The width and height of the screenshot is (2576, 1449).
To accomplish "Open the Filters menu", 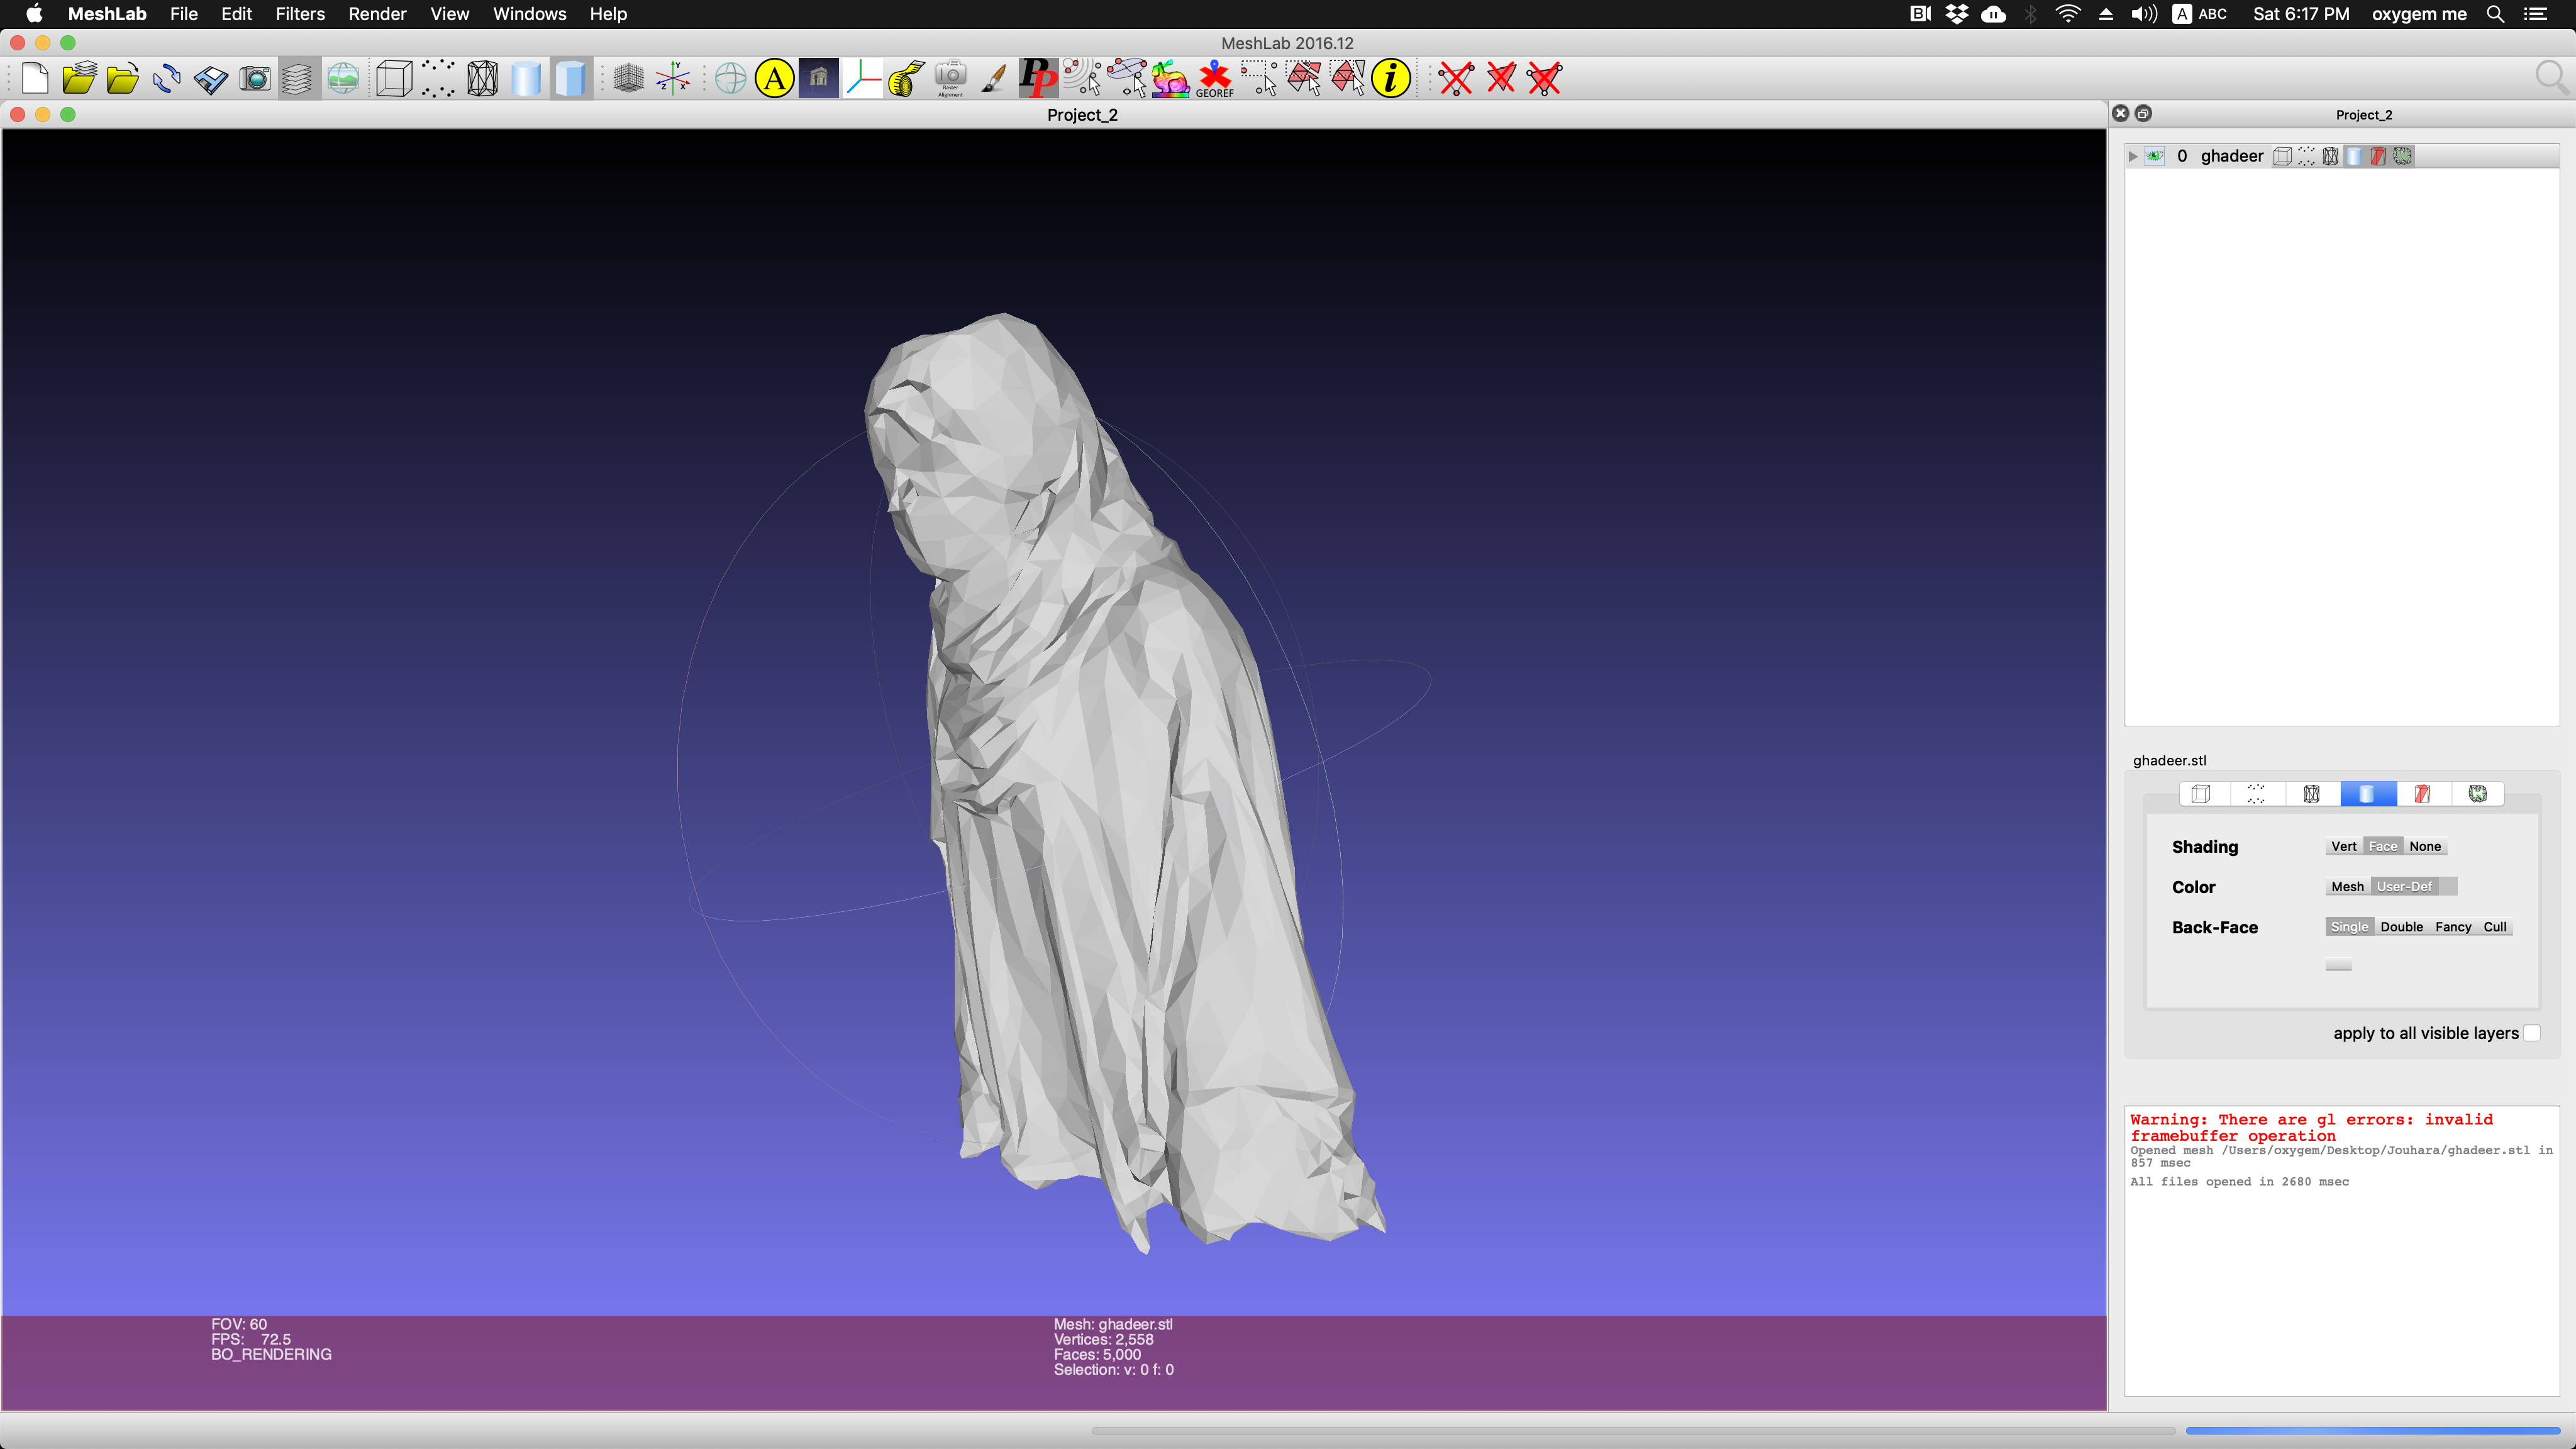I will 300,14.
